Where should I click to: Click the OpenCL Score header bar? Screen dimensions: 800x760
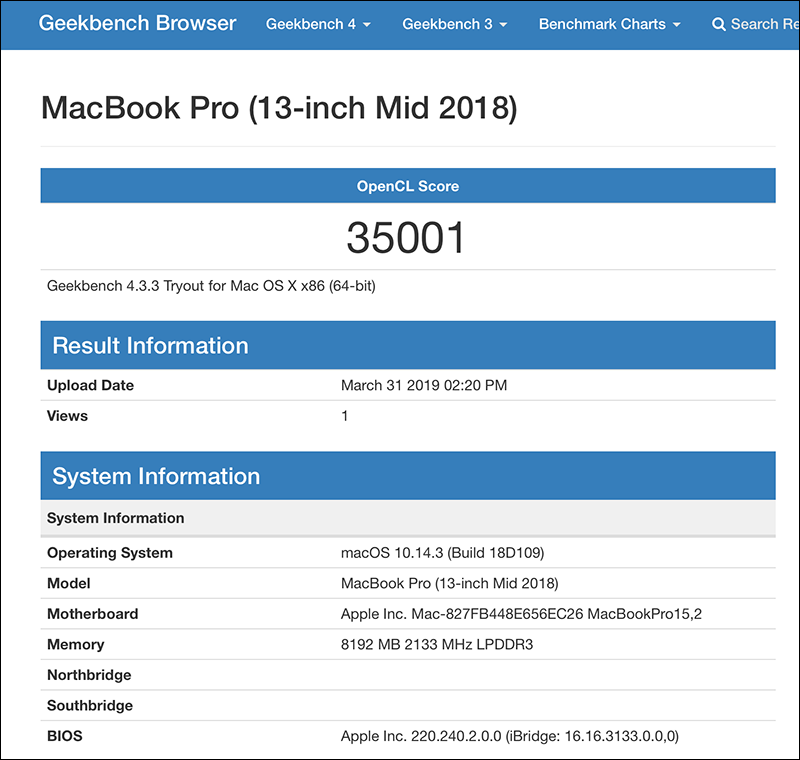[408, 186]
